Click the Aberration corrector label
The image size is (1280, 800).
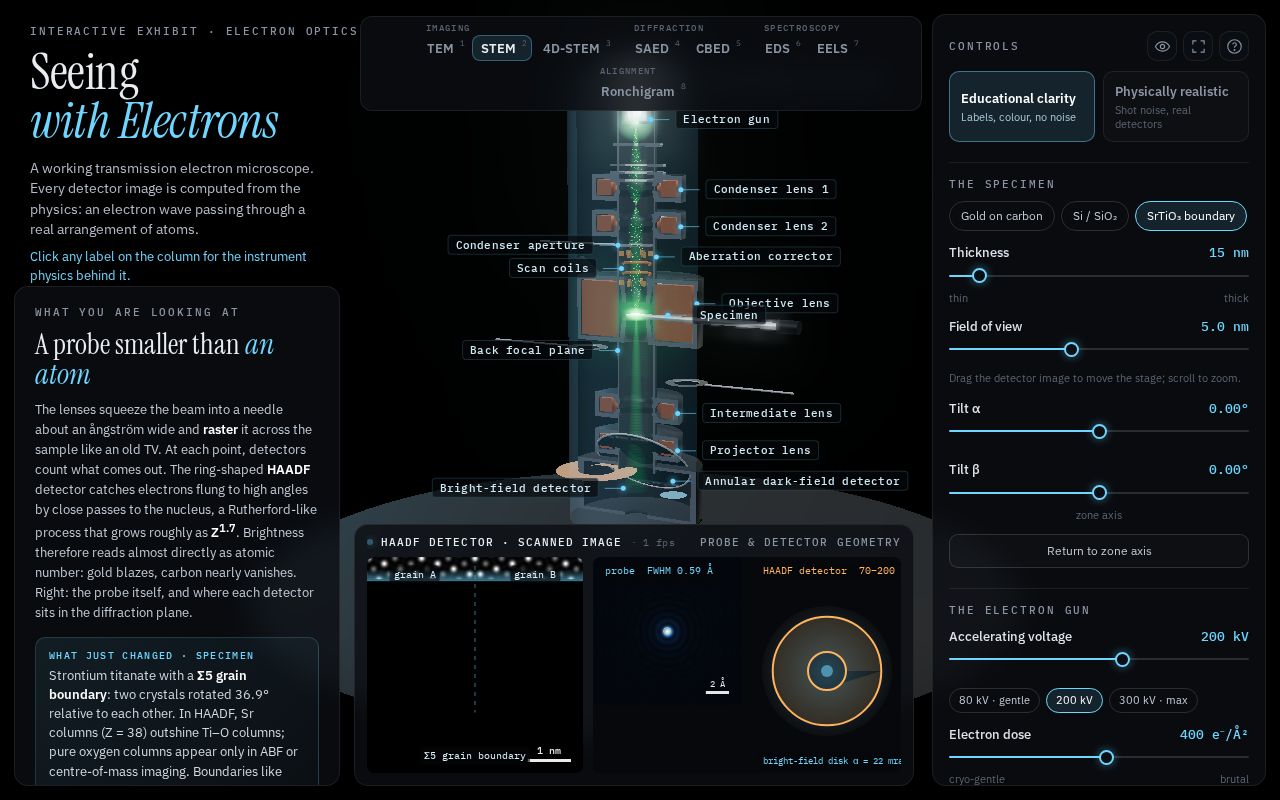[x=760, y=256]
